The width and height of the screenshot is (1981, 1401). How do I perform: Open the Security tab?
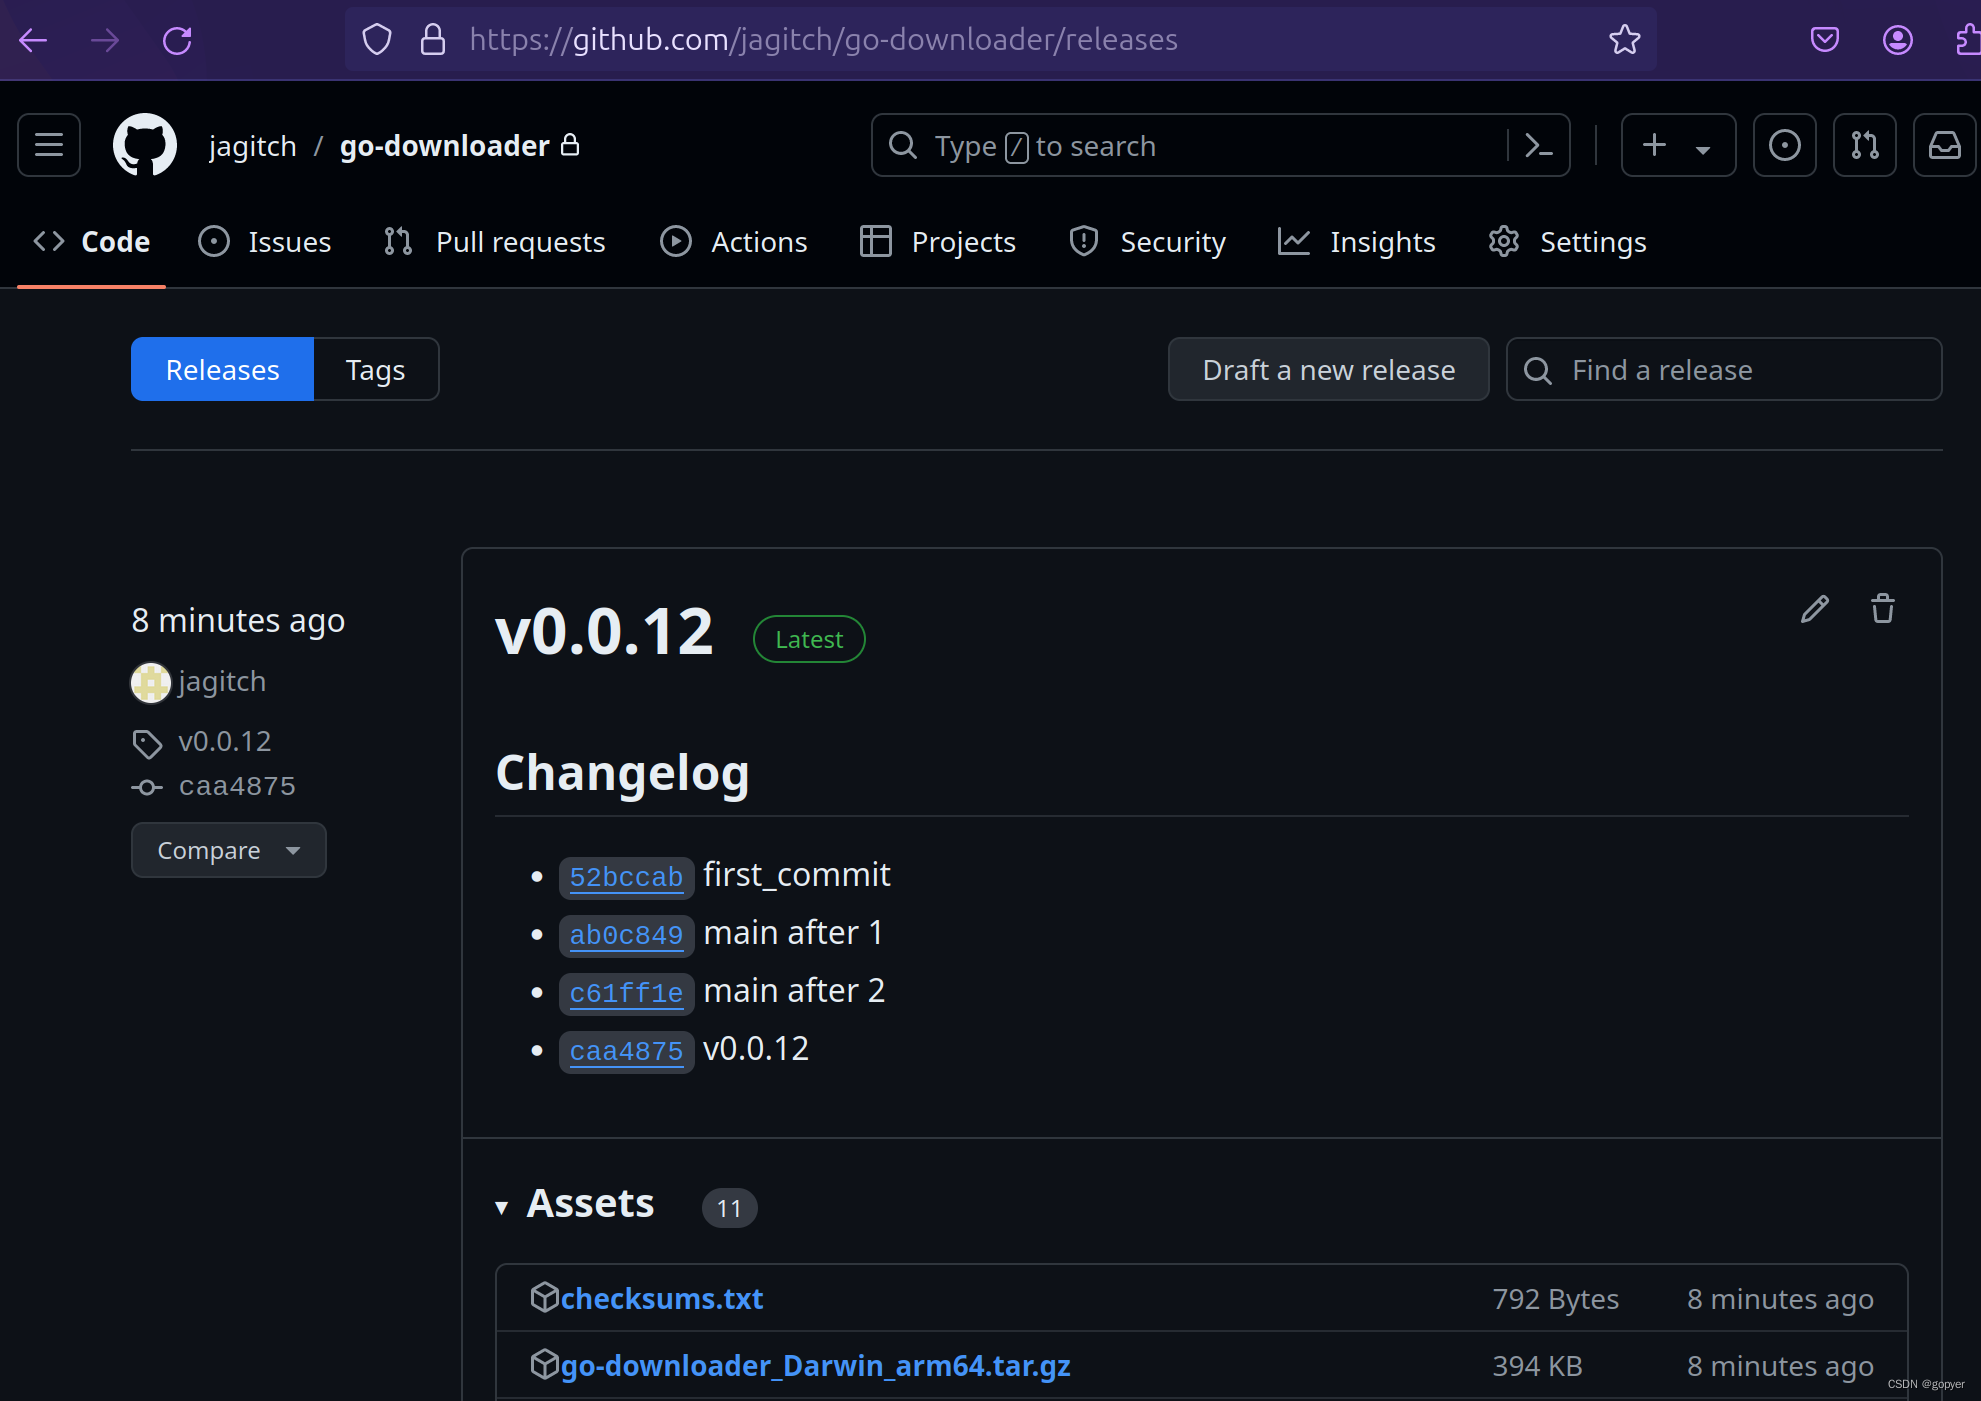coord(1147,242)
